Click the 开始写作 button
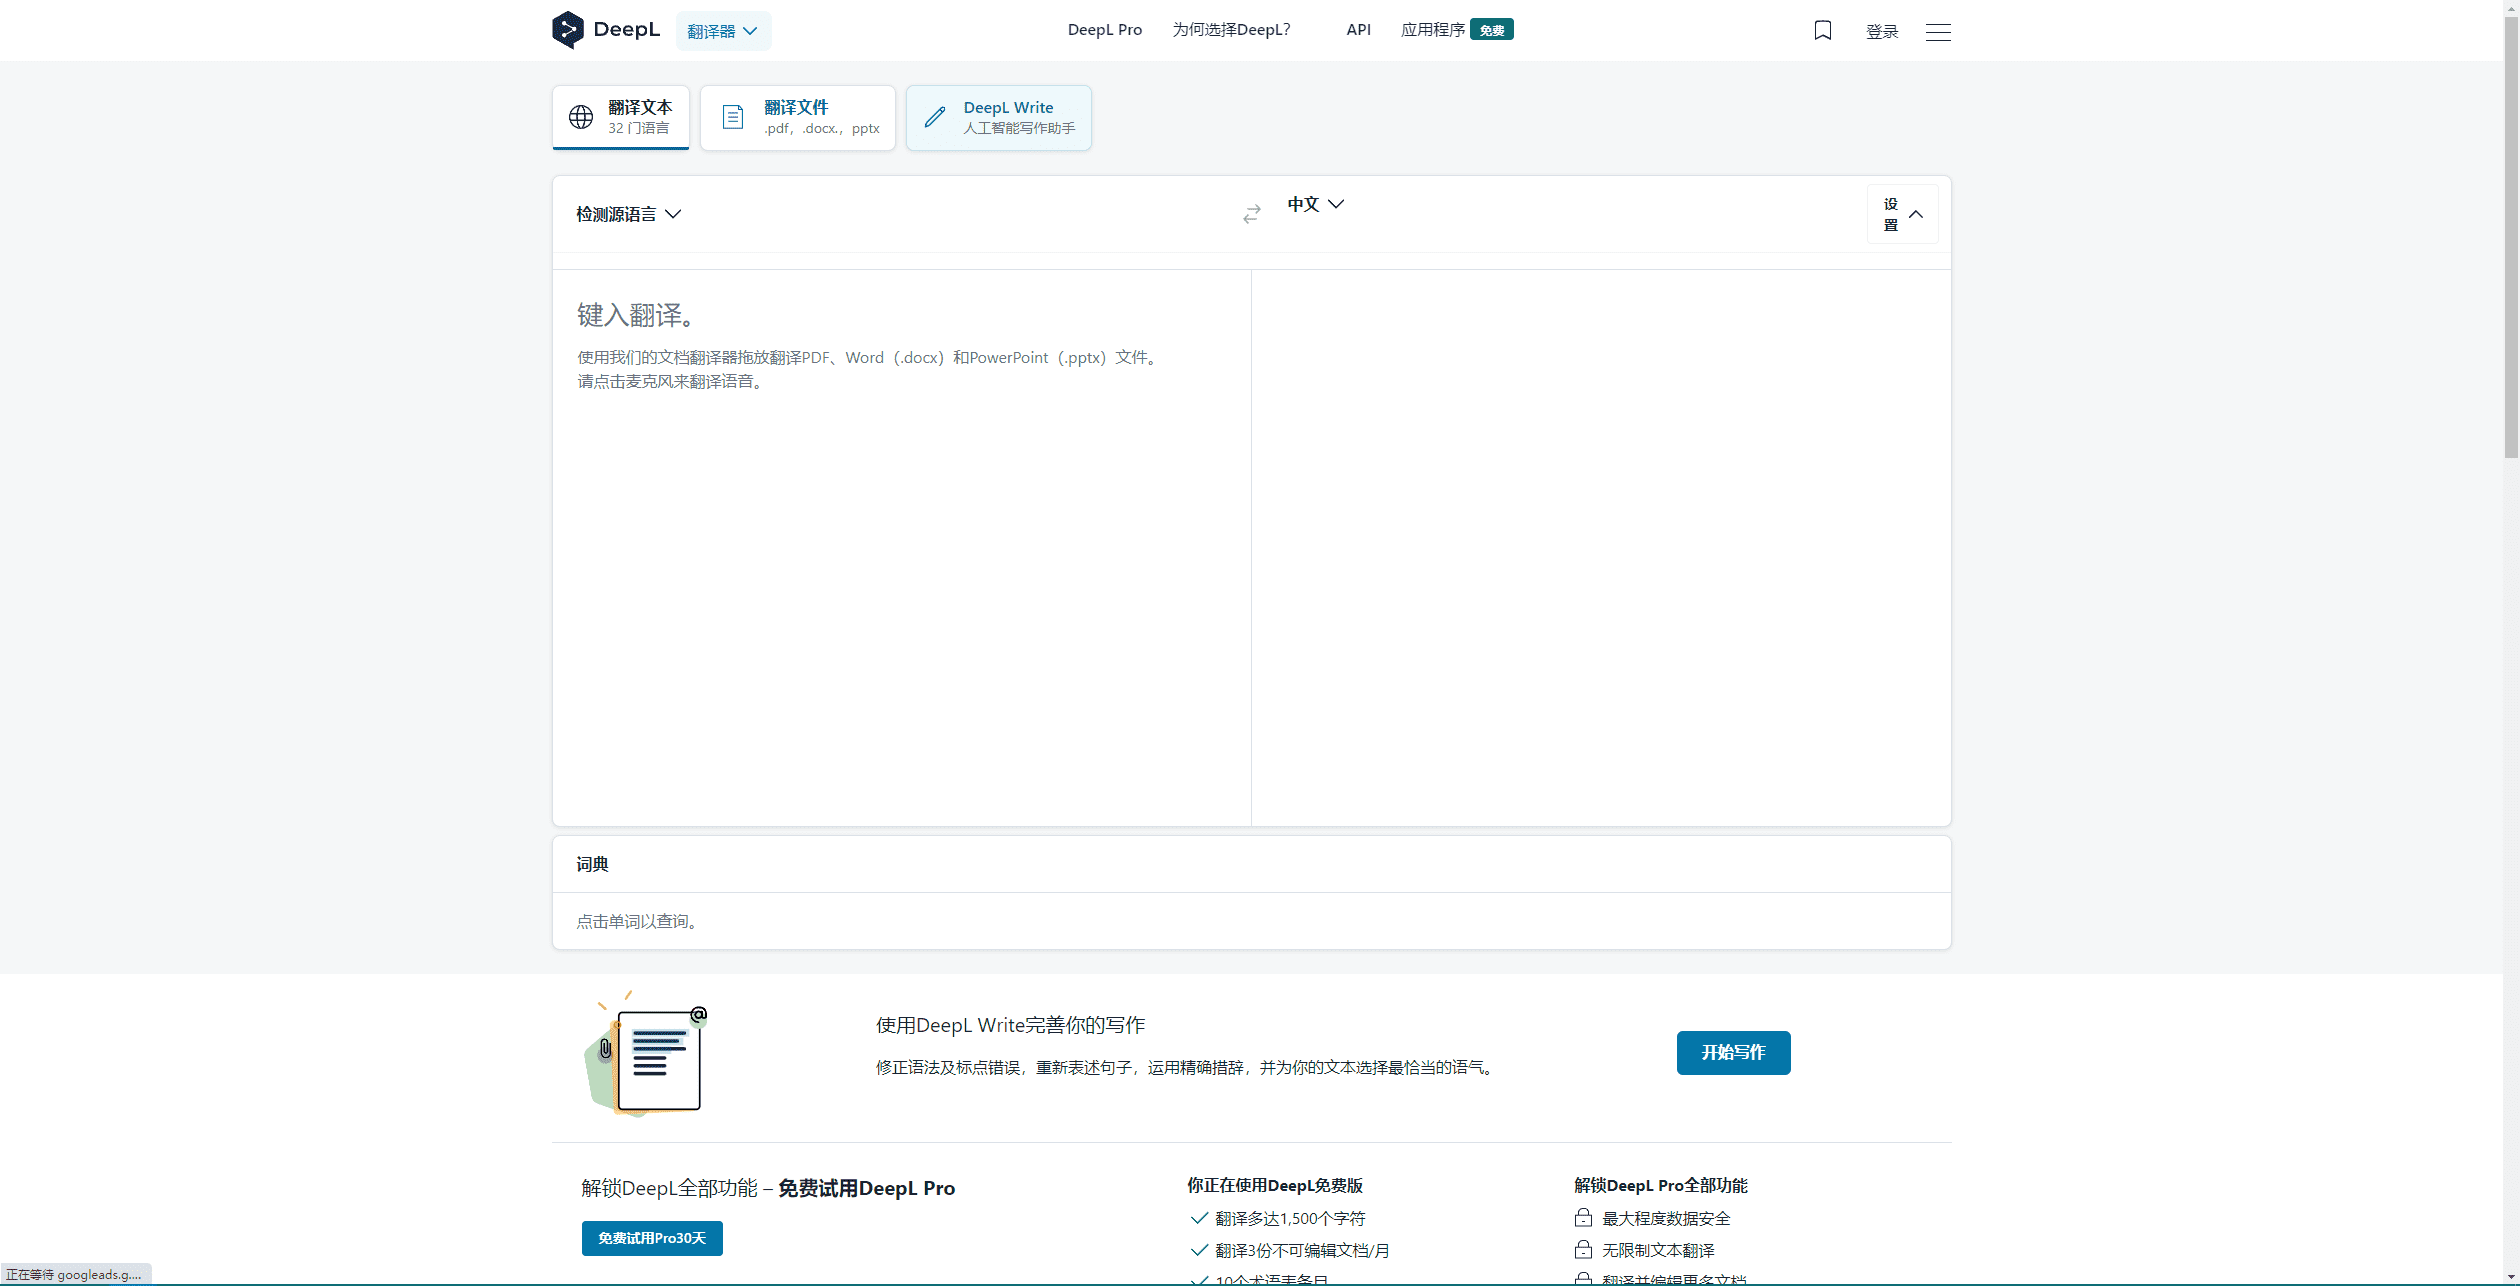Image resolution: width=2520 pixels, height=1286 pixels. (1733, 1052)
